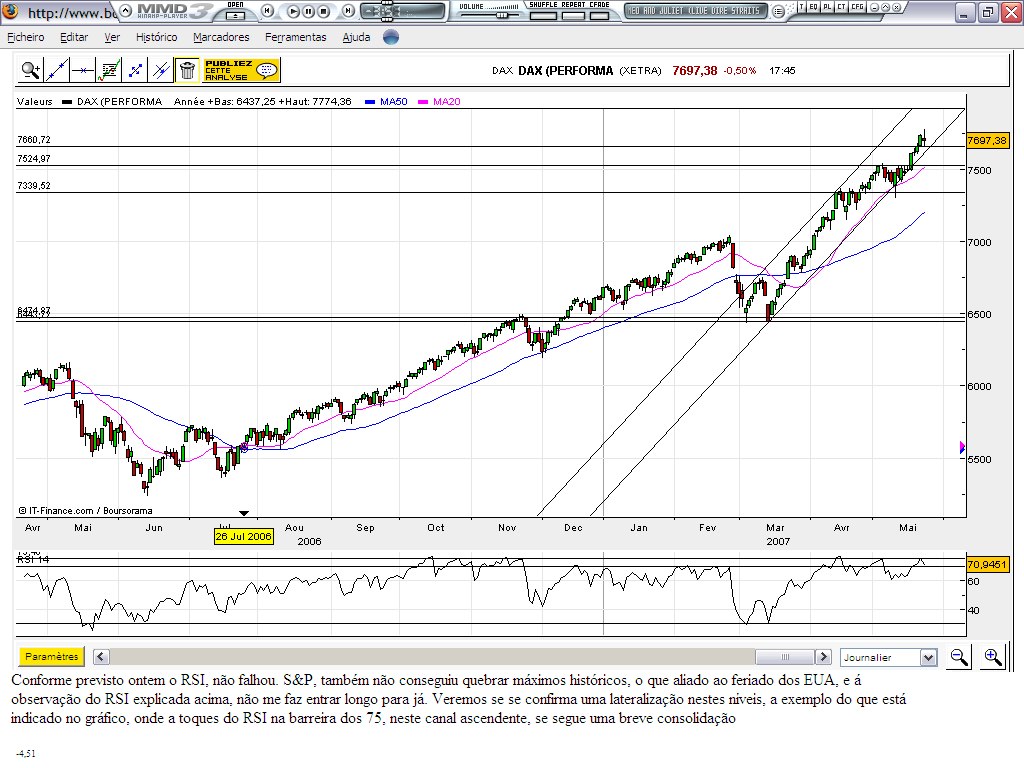This screenshot has height=768, width=1024.
Task: Toggle Winamp CT button
Action: pyautogui.click(x=841, y=7)
